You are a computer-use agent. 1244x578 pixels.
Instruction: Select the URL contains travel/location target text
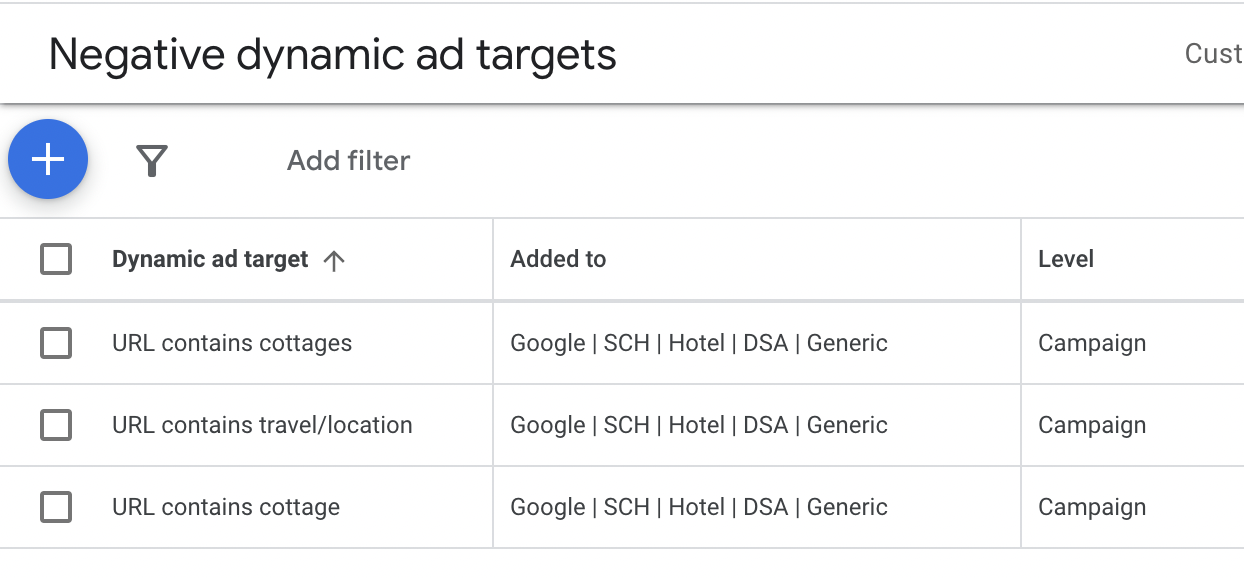pyautogui.click(x=262, y=425)
